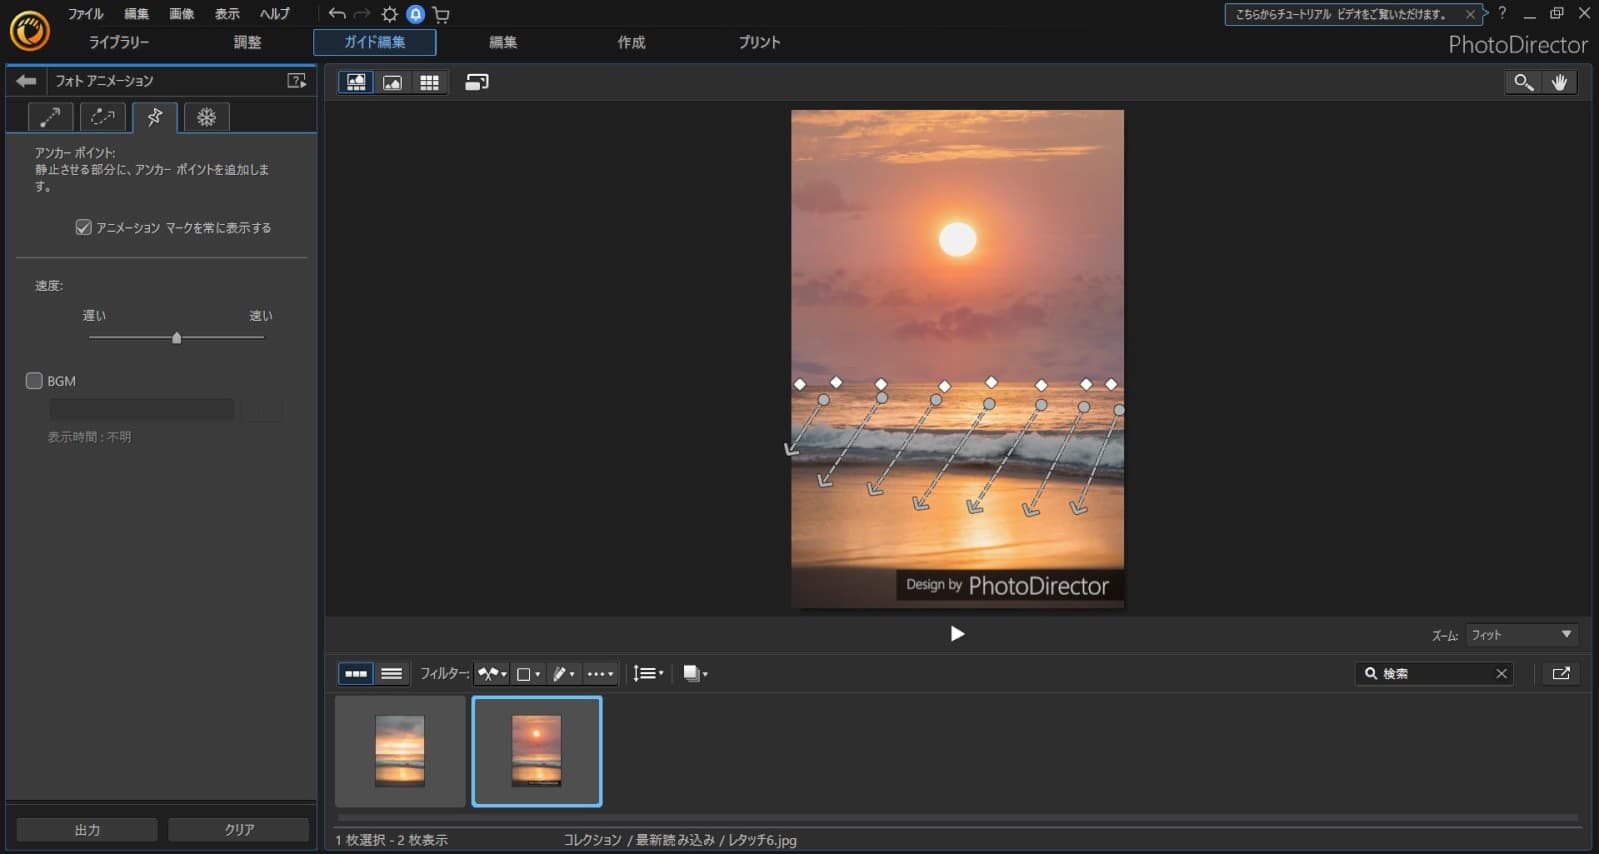The height and width of the screenshot is (854, 1599).
Task: Select the motion arrow animation tool
Action: pyautogui.click(x=50, y=117)
